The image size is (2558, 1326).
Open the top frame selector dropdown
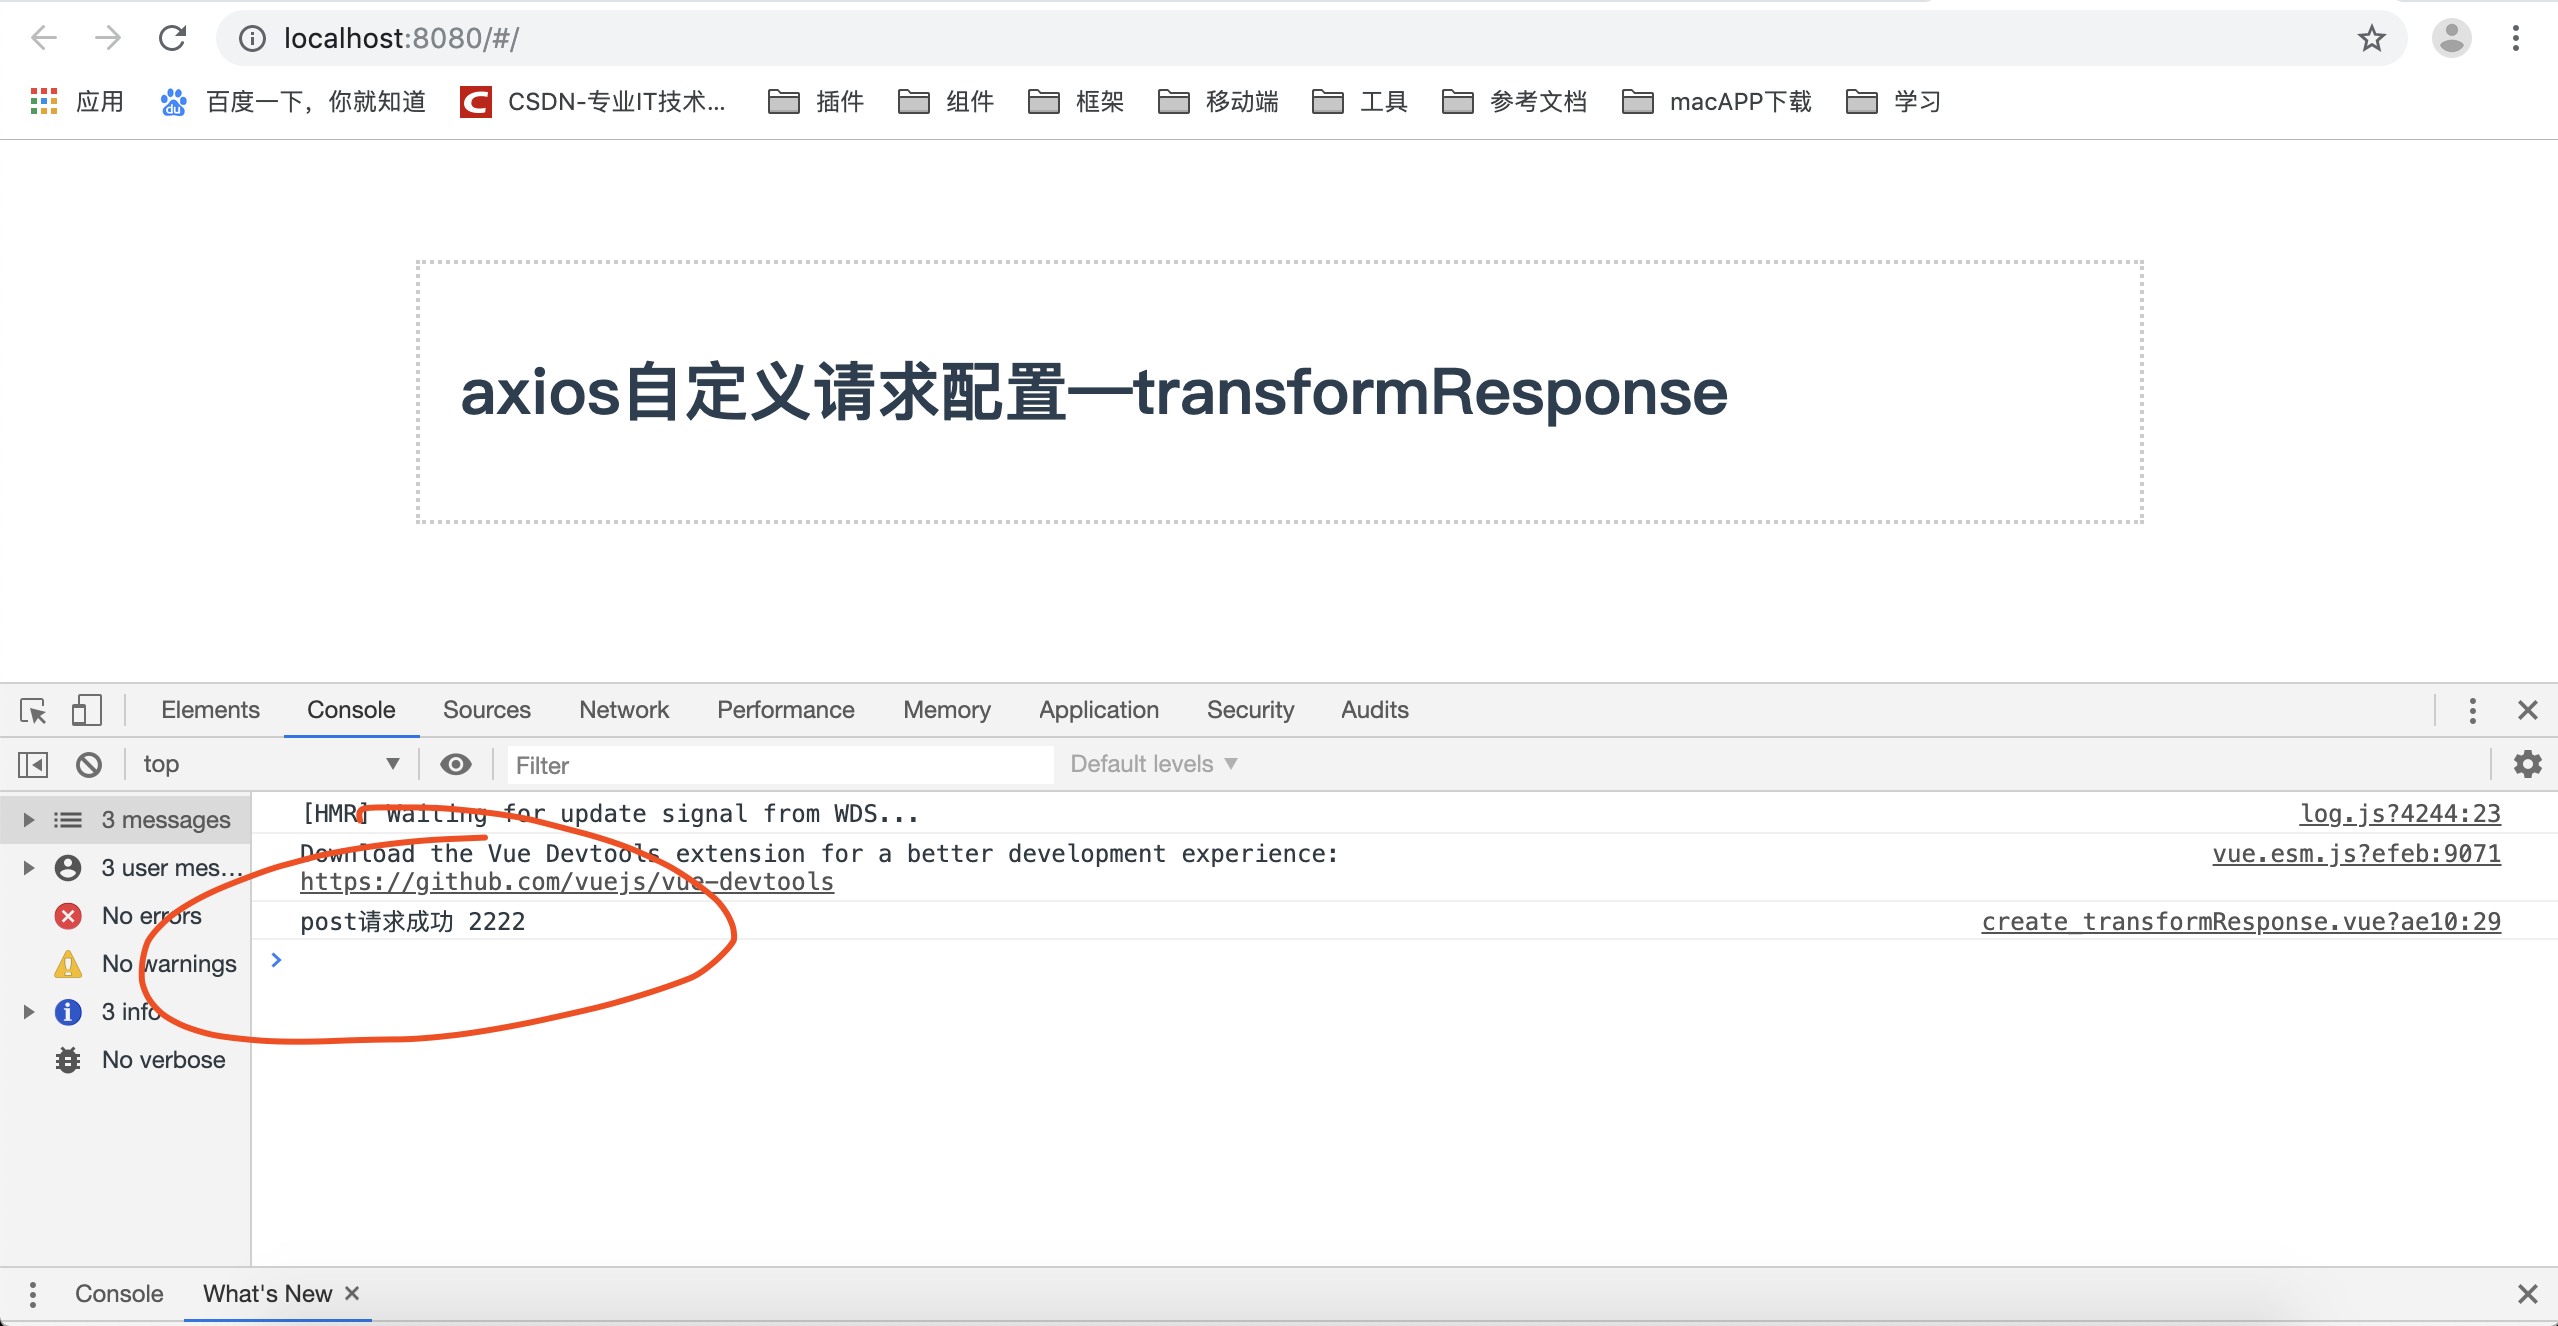coord(270,763)
